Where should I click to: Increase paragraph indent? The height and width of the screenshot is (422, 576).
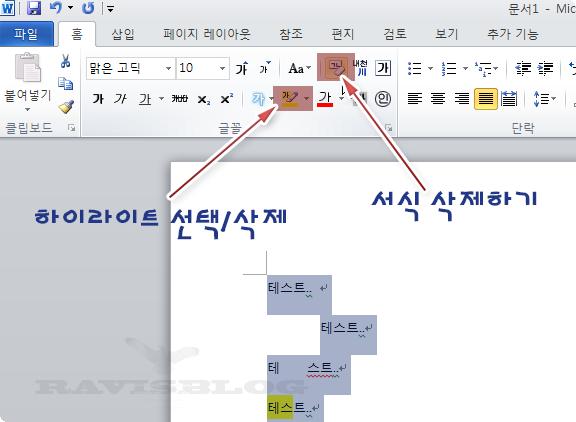[x=546, y=68]
